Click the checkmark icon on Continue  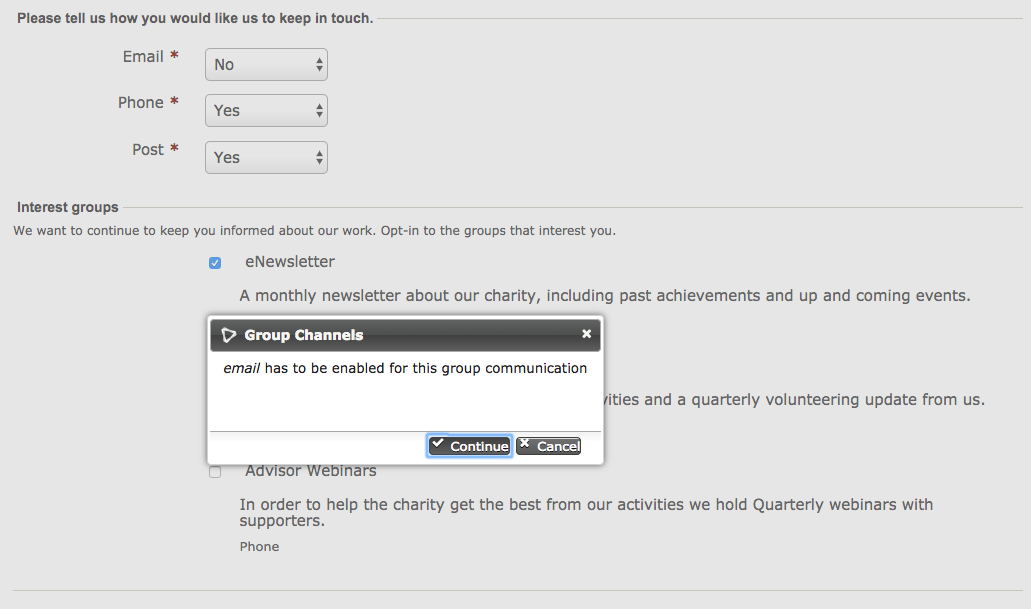tap(438, 443)
